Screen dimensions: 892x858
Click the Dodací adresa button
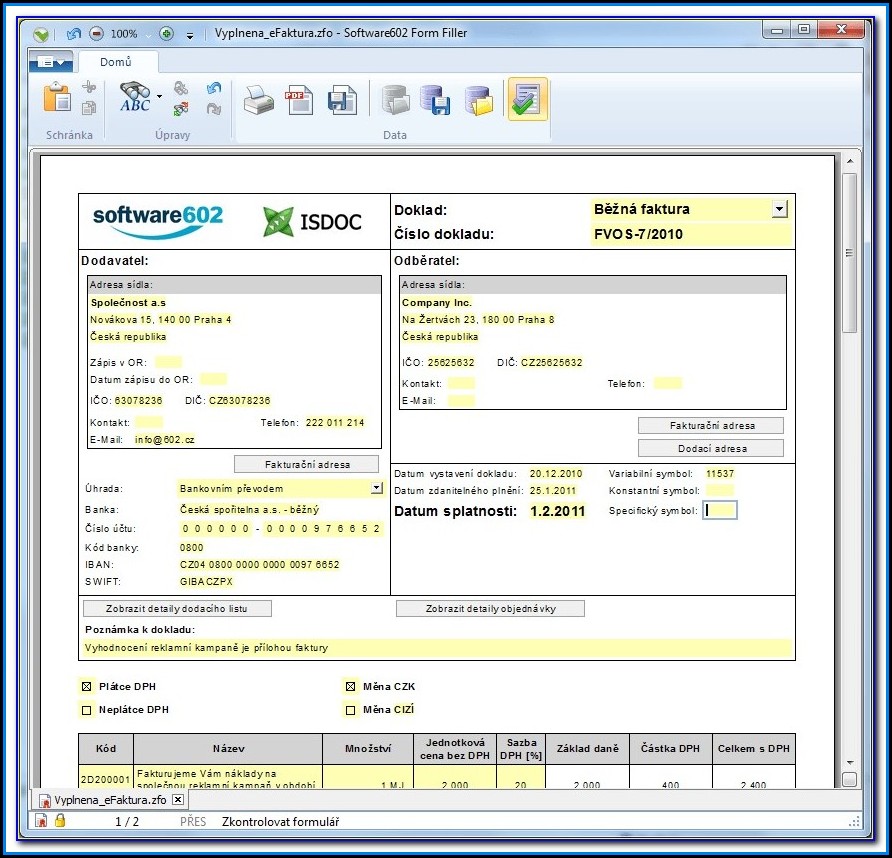(x=710, y=448)
